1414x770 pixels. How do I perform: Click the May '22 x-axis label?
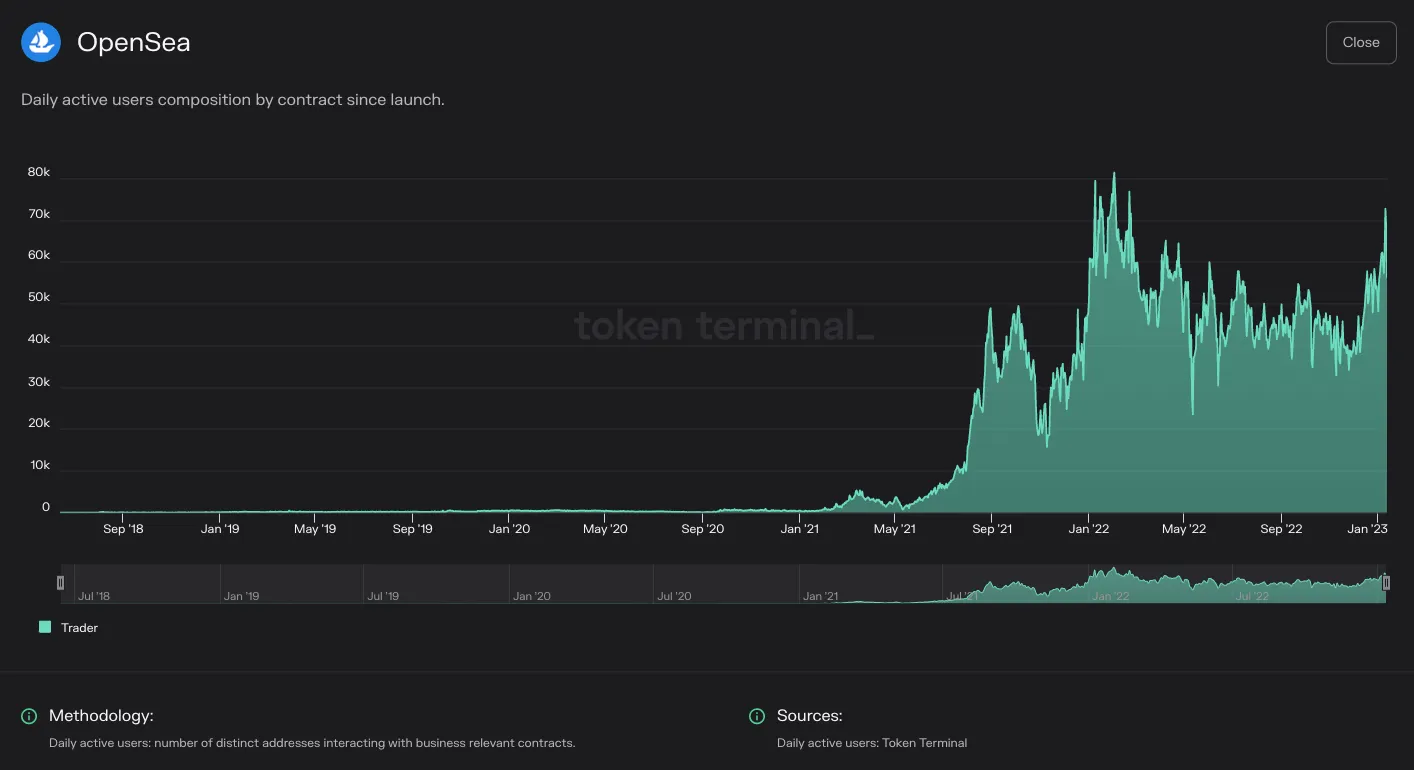[x=1183, y=529]
